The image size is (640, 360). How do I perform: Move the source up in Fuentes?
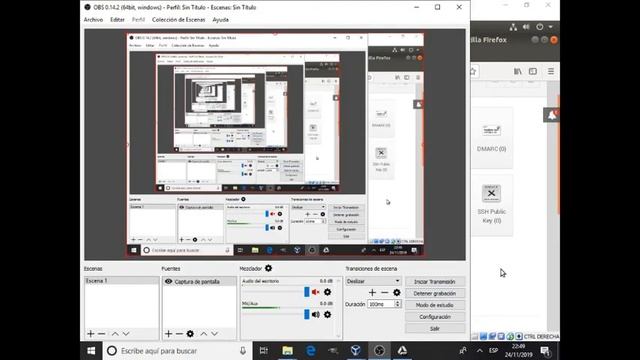[204, 334]
